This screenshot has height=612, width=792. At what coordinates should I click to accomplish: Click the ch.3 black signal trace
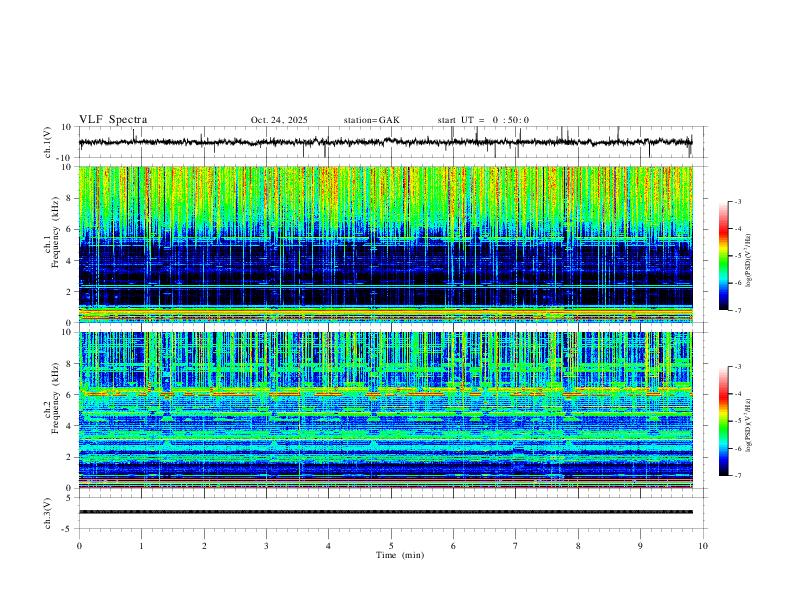tap(385, 512)
